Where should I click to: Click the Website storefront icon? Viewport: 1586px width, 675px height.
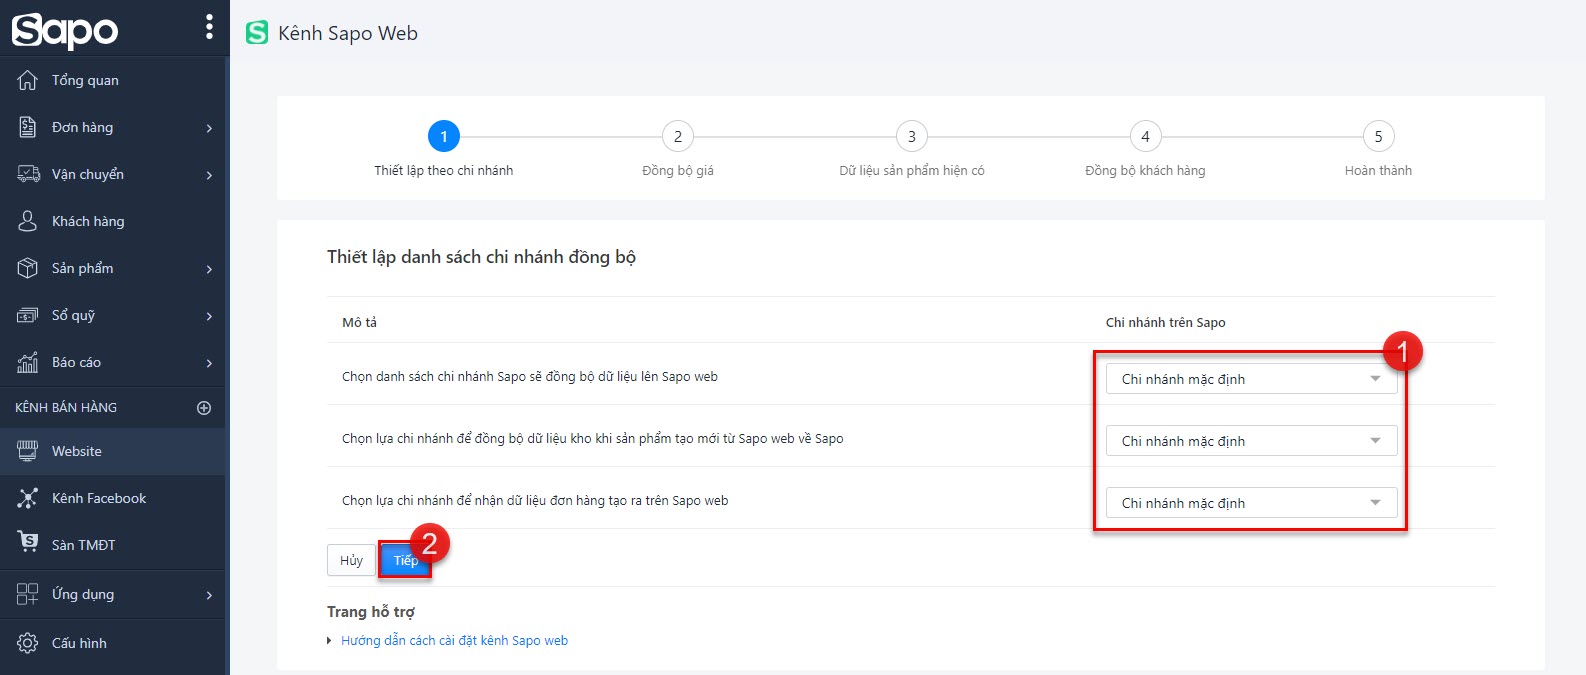[x=28, y=451]
